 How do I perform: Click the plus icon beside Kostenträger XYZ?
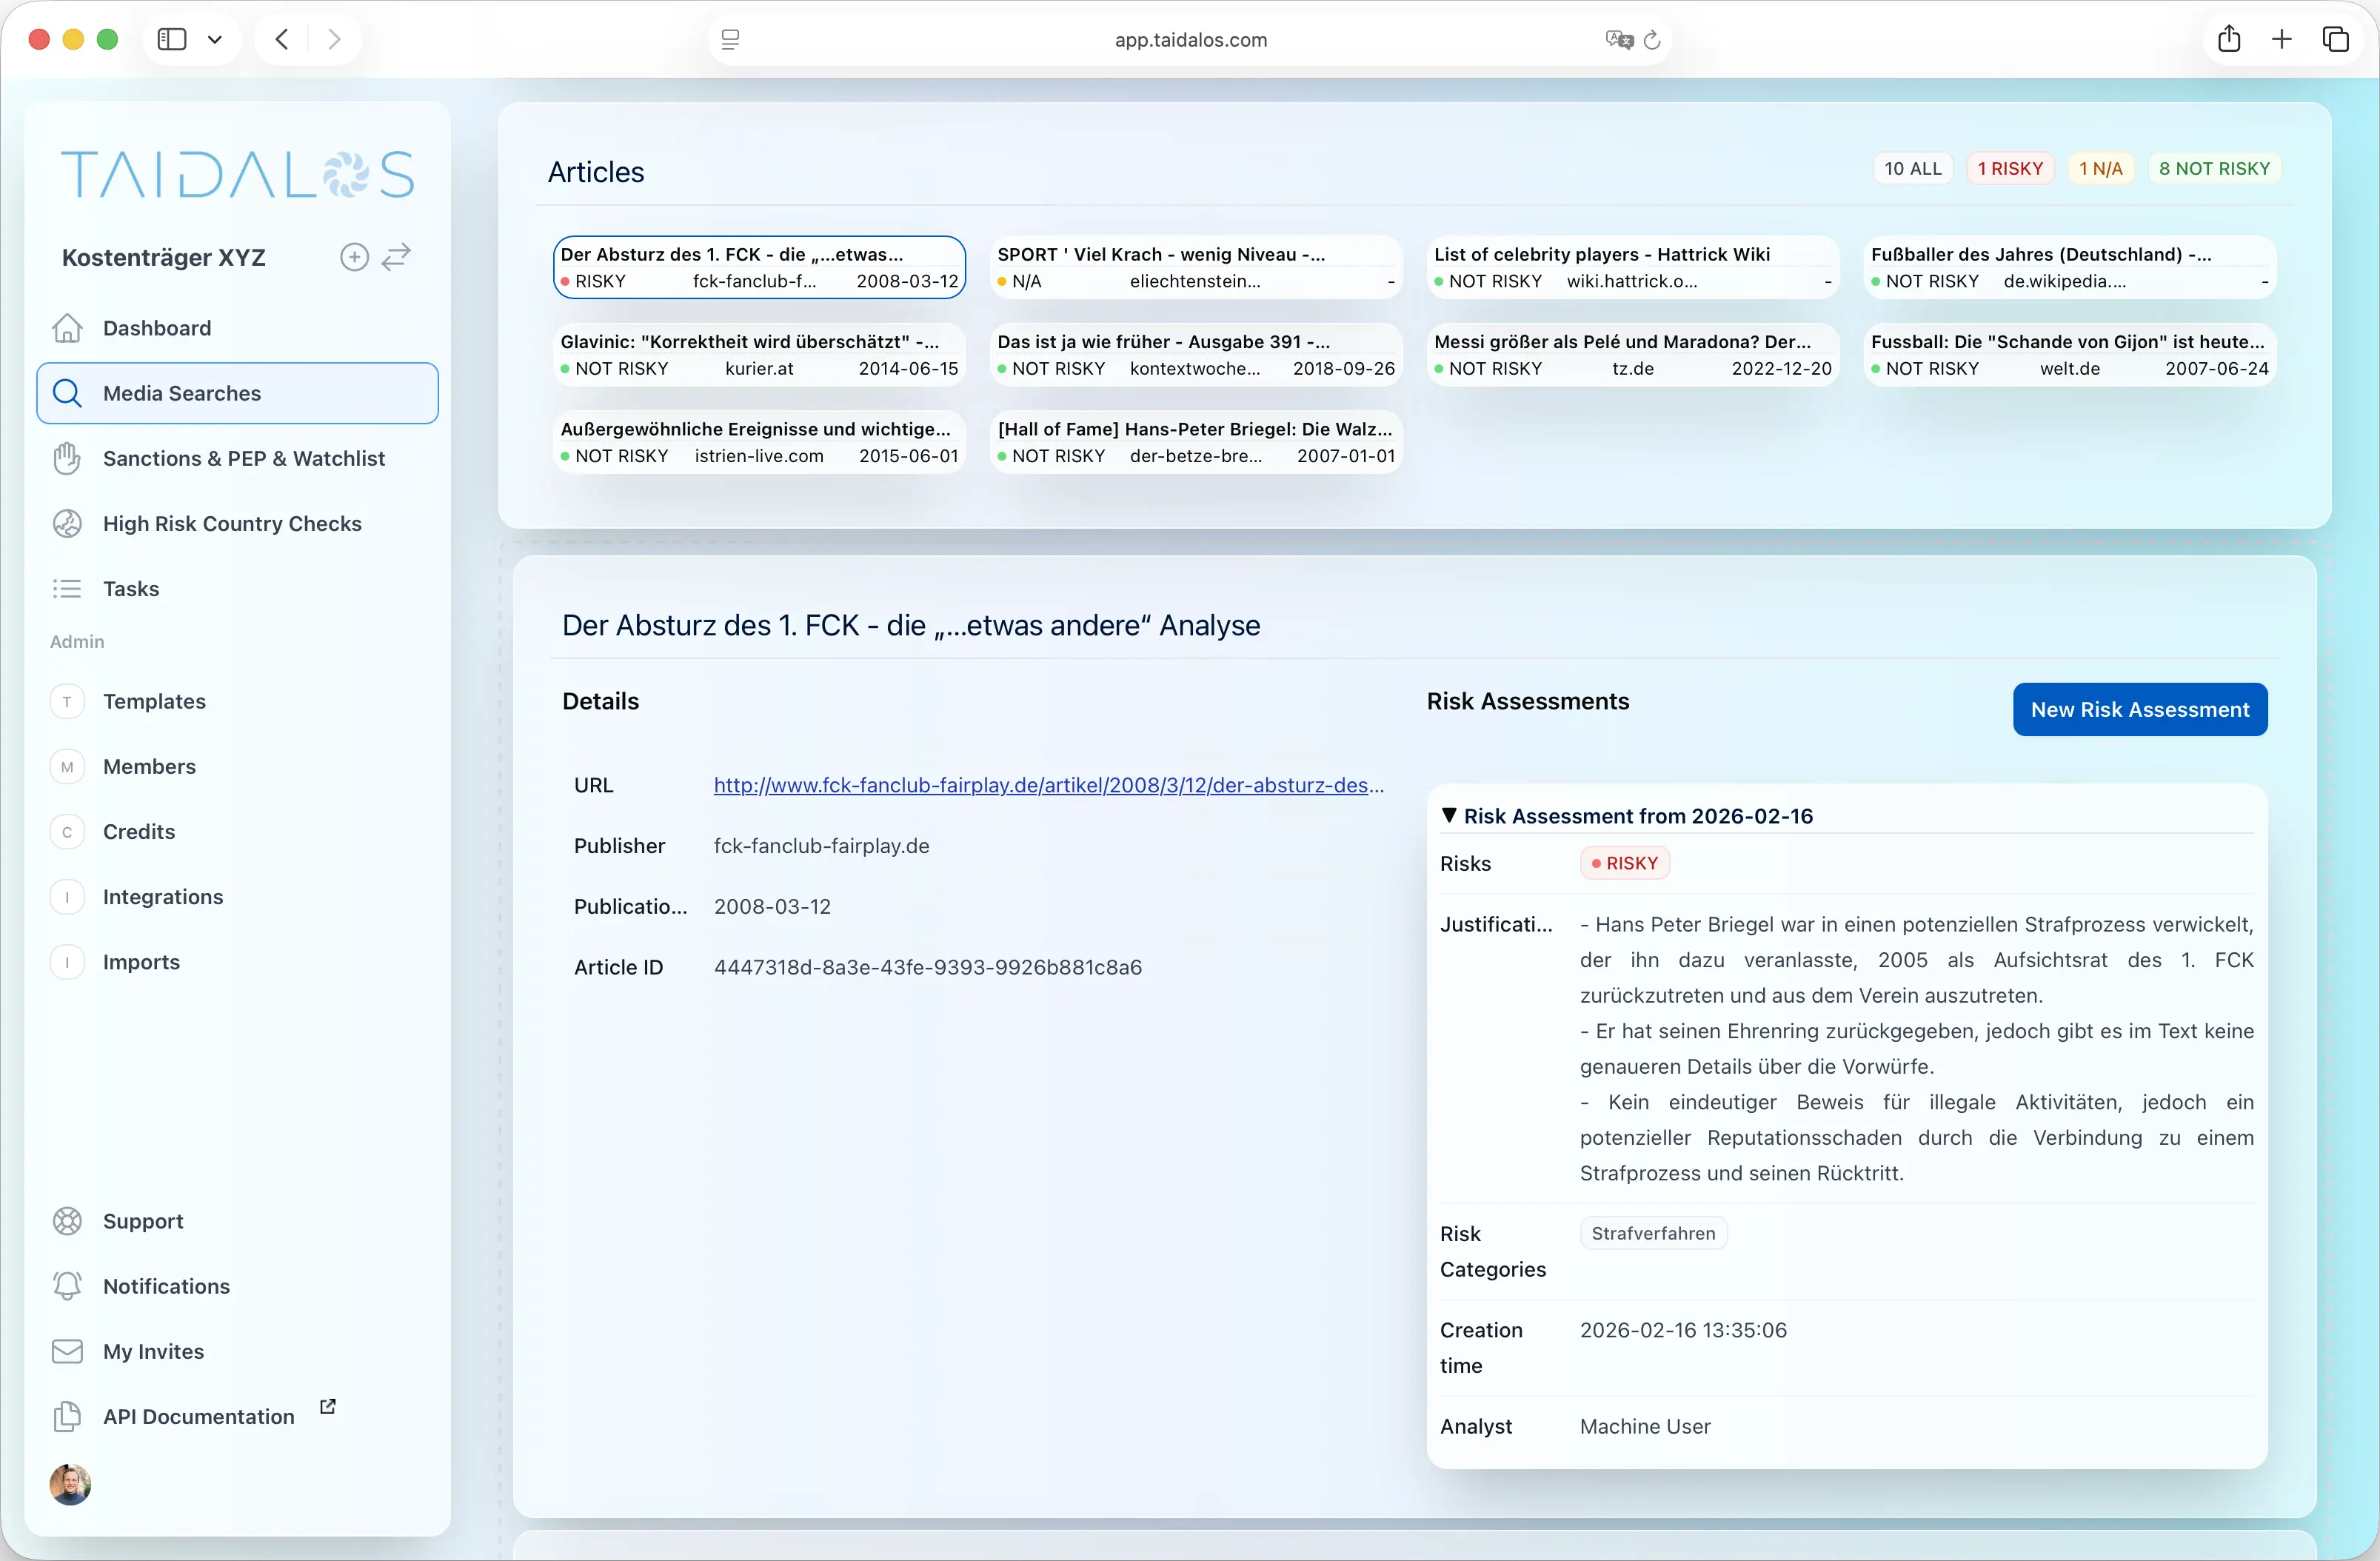[x=354, y=256]
